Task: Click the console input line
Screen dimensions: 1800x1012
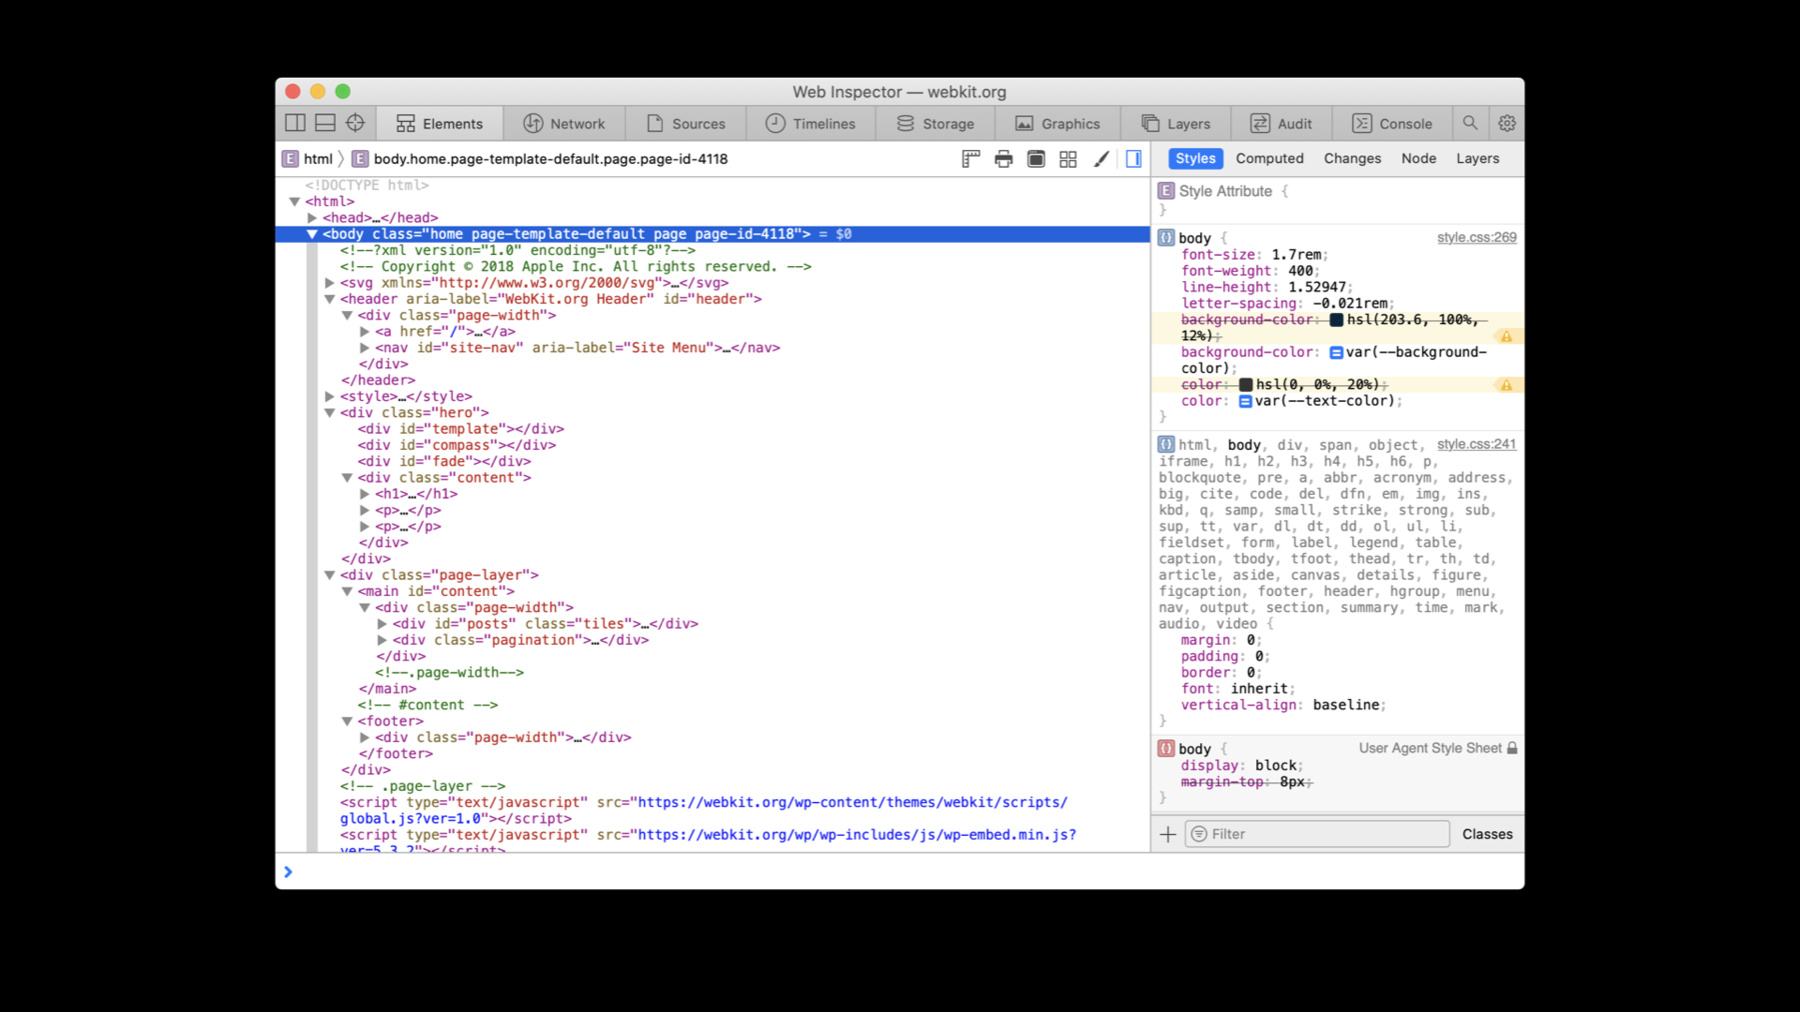Action: (900, 872)
